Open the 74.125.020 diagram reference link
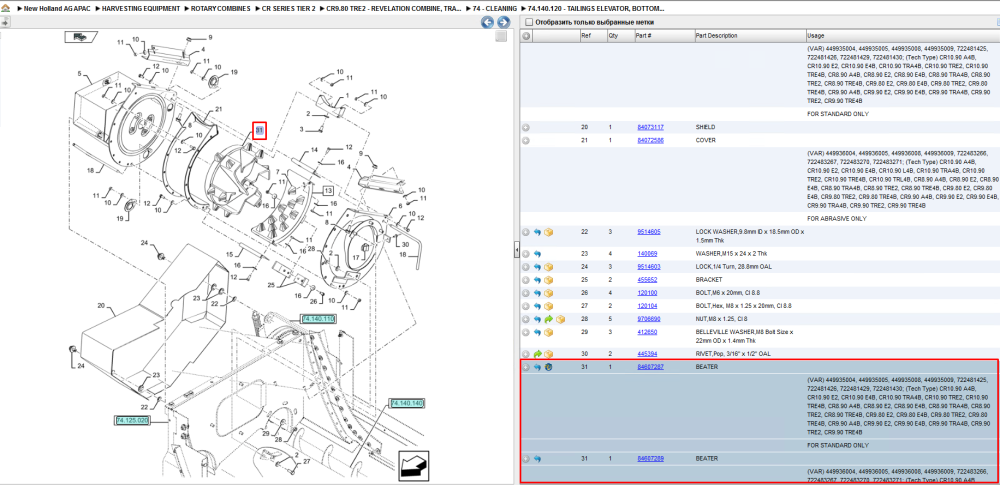This screenshot has height=485, width=1000. click(132, 420)
